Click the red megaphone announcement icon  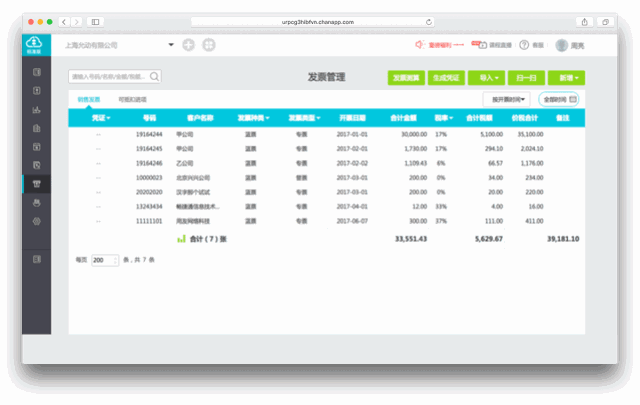click(x=420, y=45)
